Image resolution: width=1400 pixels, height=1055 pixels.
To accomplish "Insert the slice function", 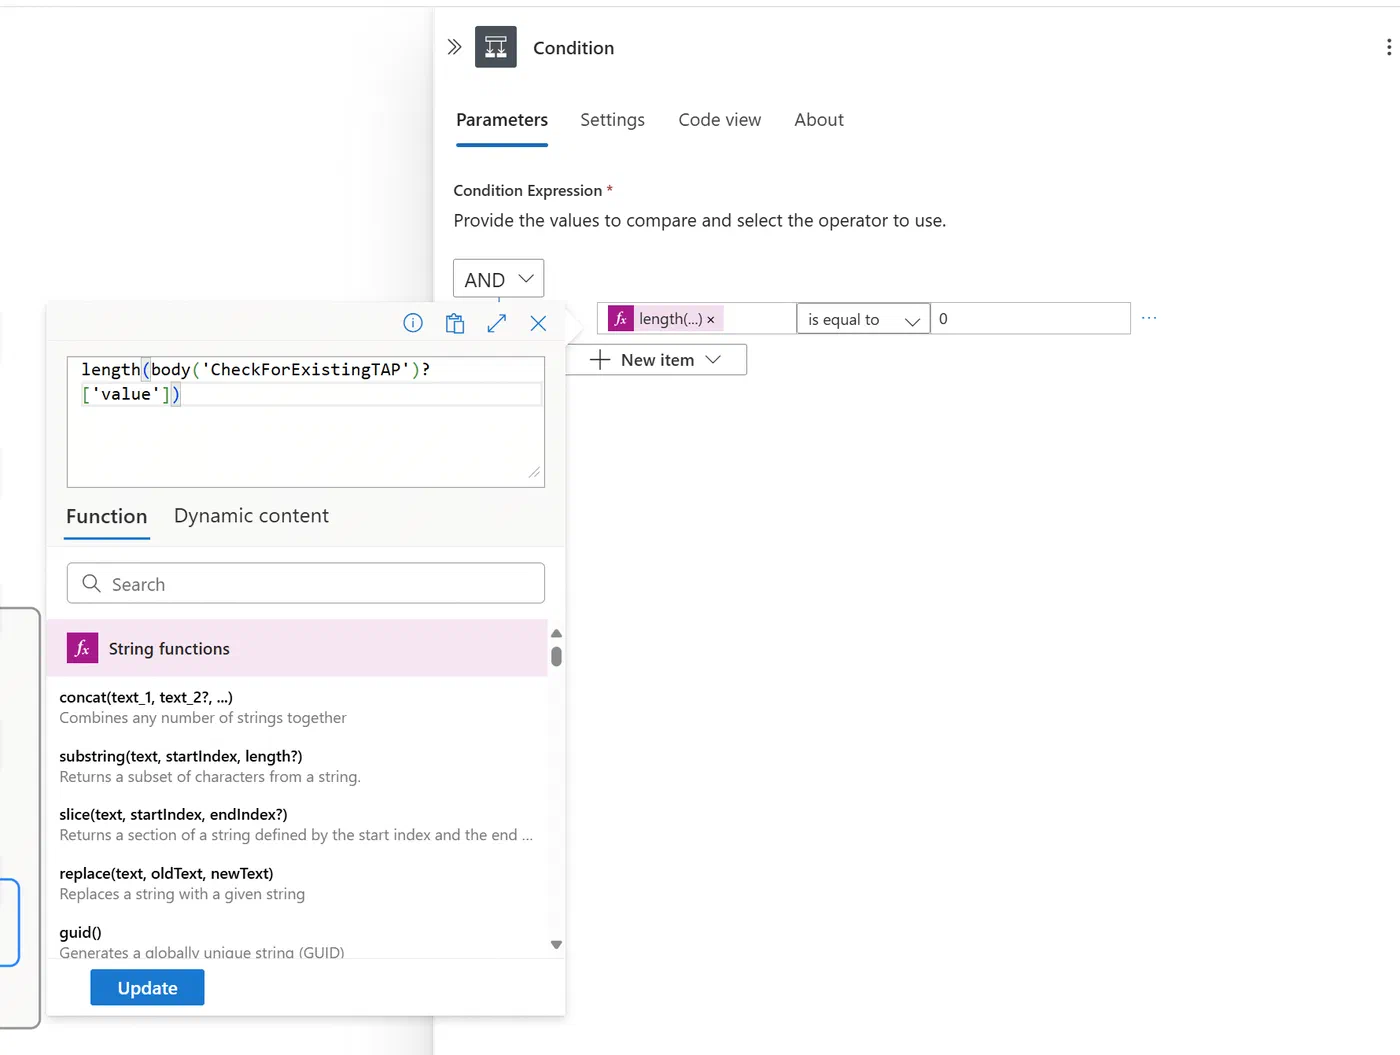I will pos(297,824).
